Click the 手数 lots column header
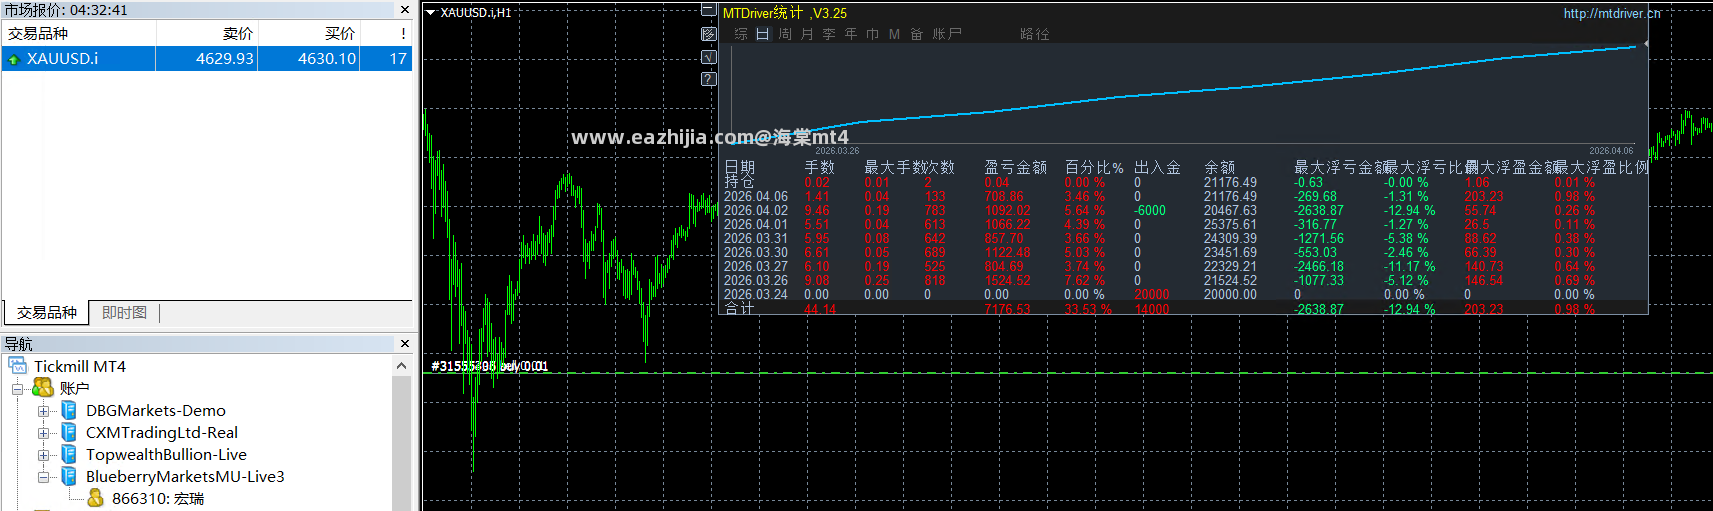1713x511 pixels. [820, 167]
